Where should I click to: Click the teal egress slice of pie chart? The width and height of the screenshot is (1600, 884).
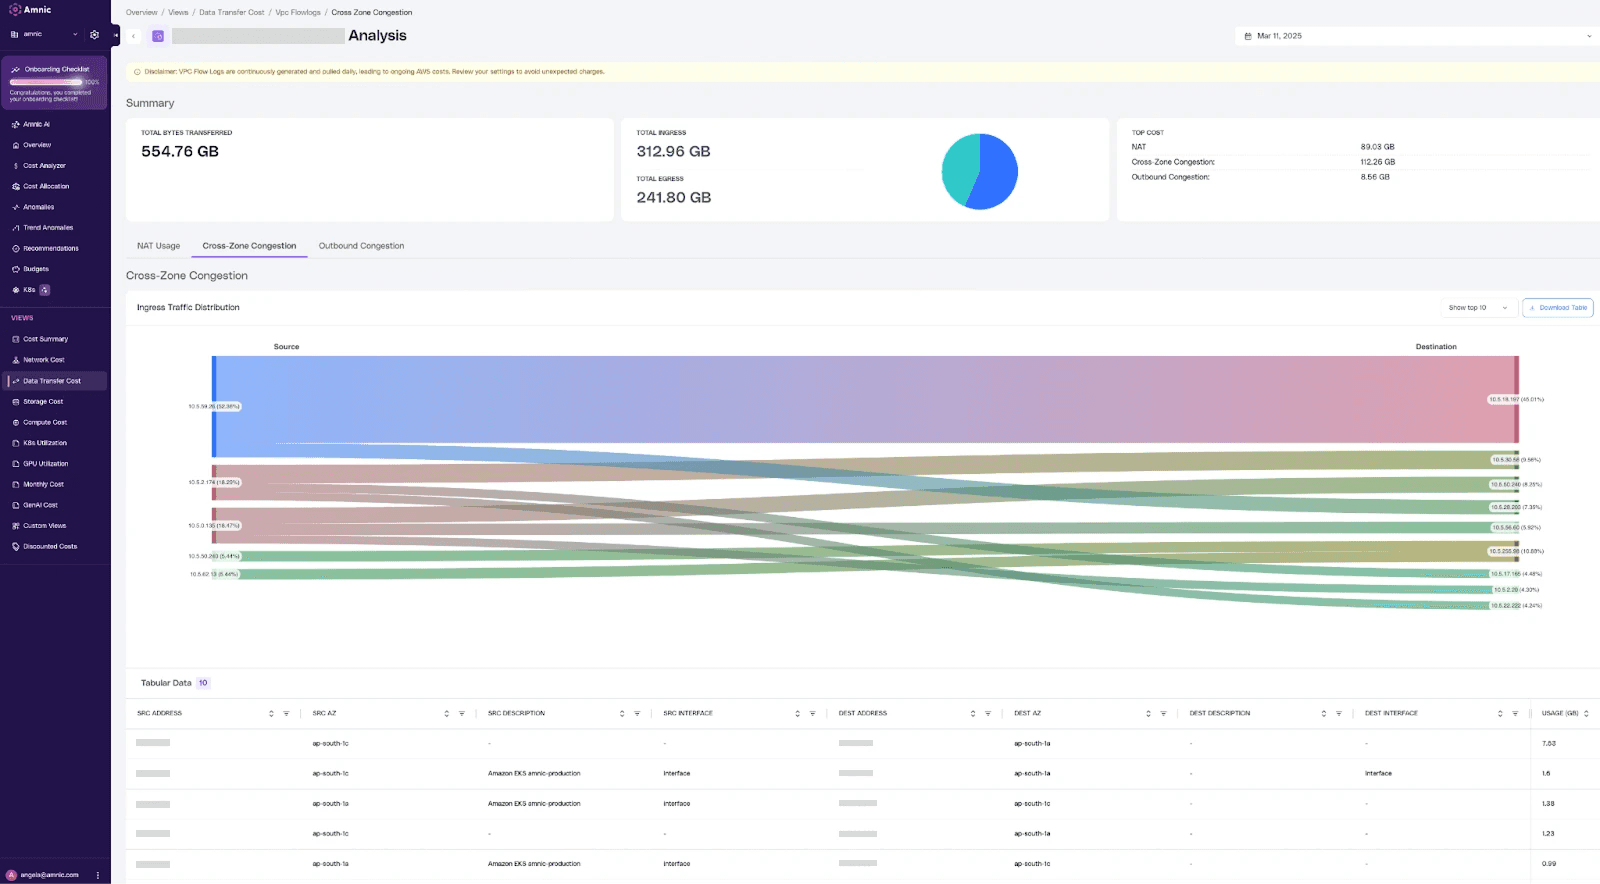960,170
